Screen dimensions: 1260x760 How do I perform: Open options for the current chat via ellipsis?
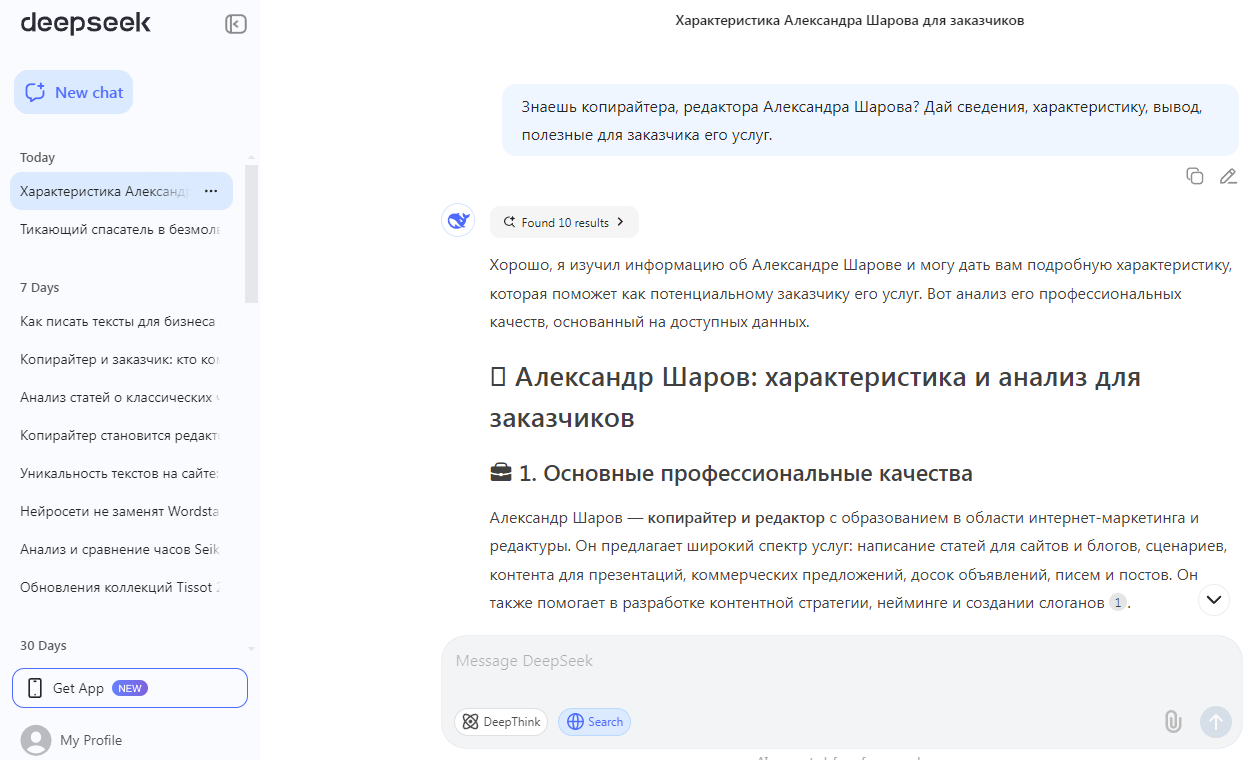click(x=210, y=190)
